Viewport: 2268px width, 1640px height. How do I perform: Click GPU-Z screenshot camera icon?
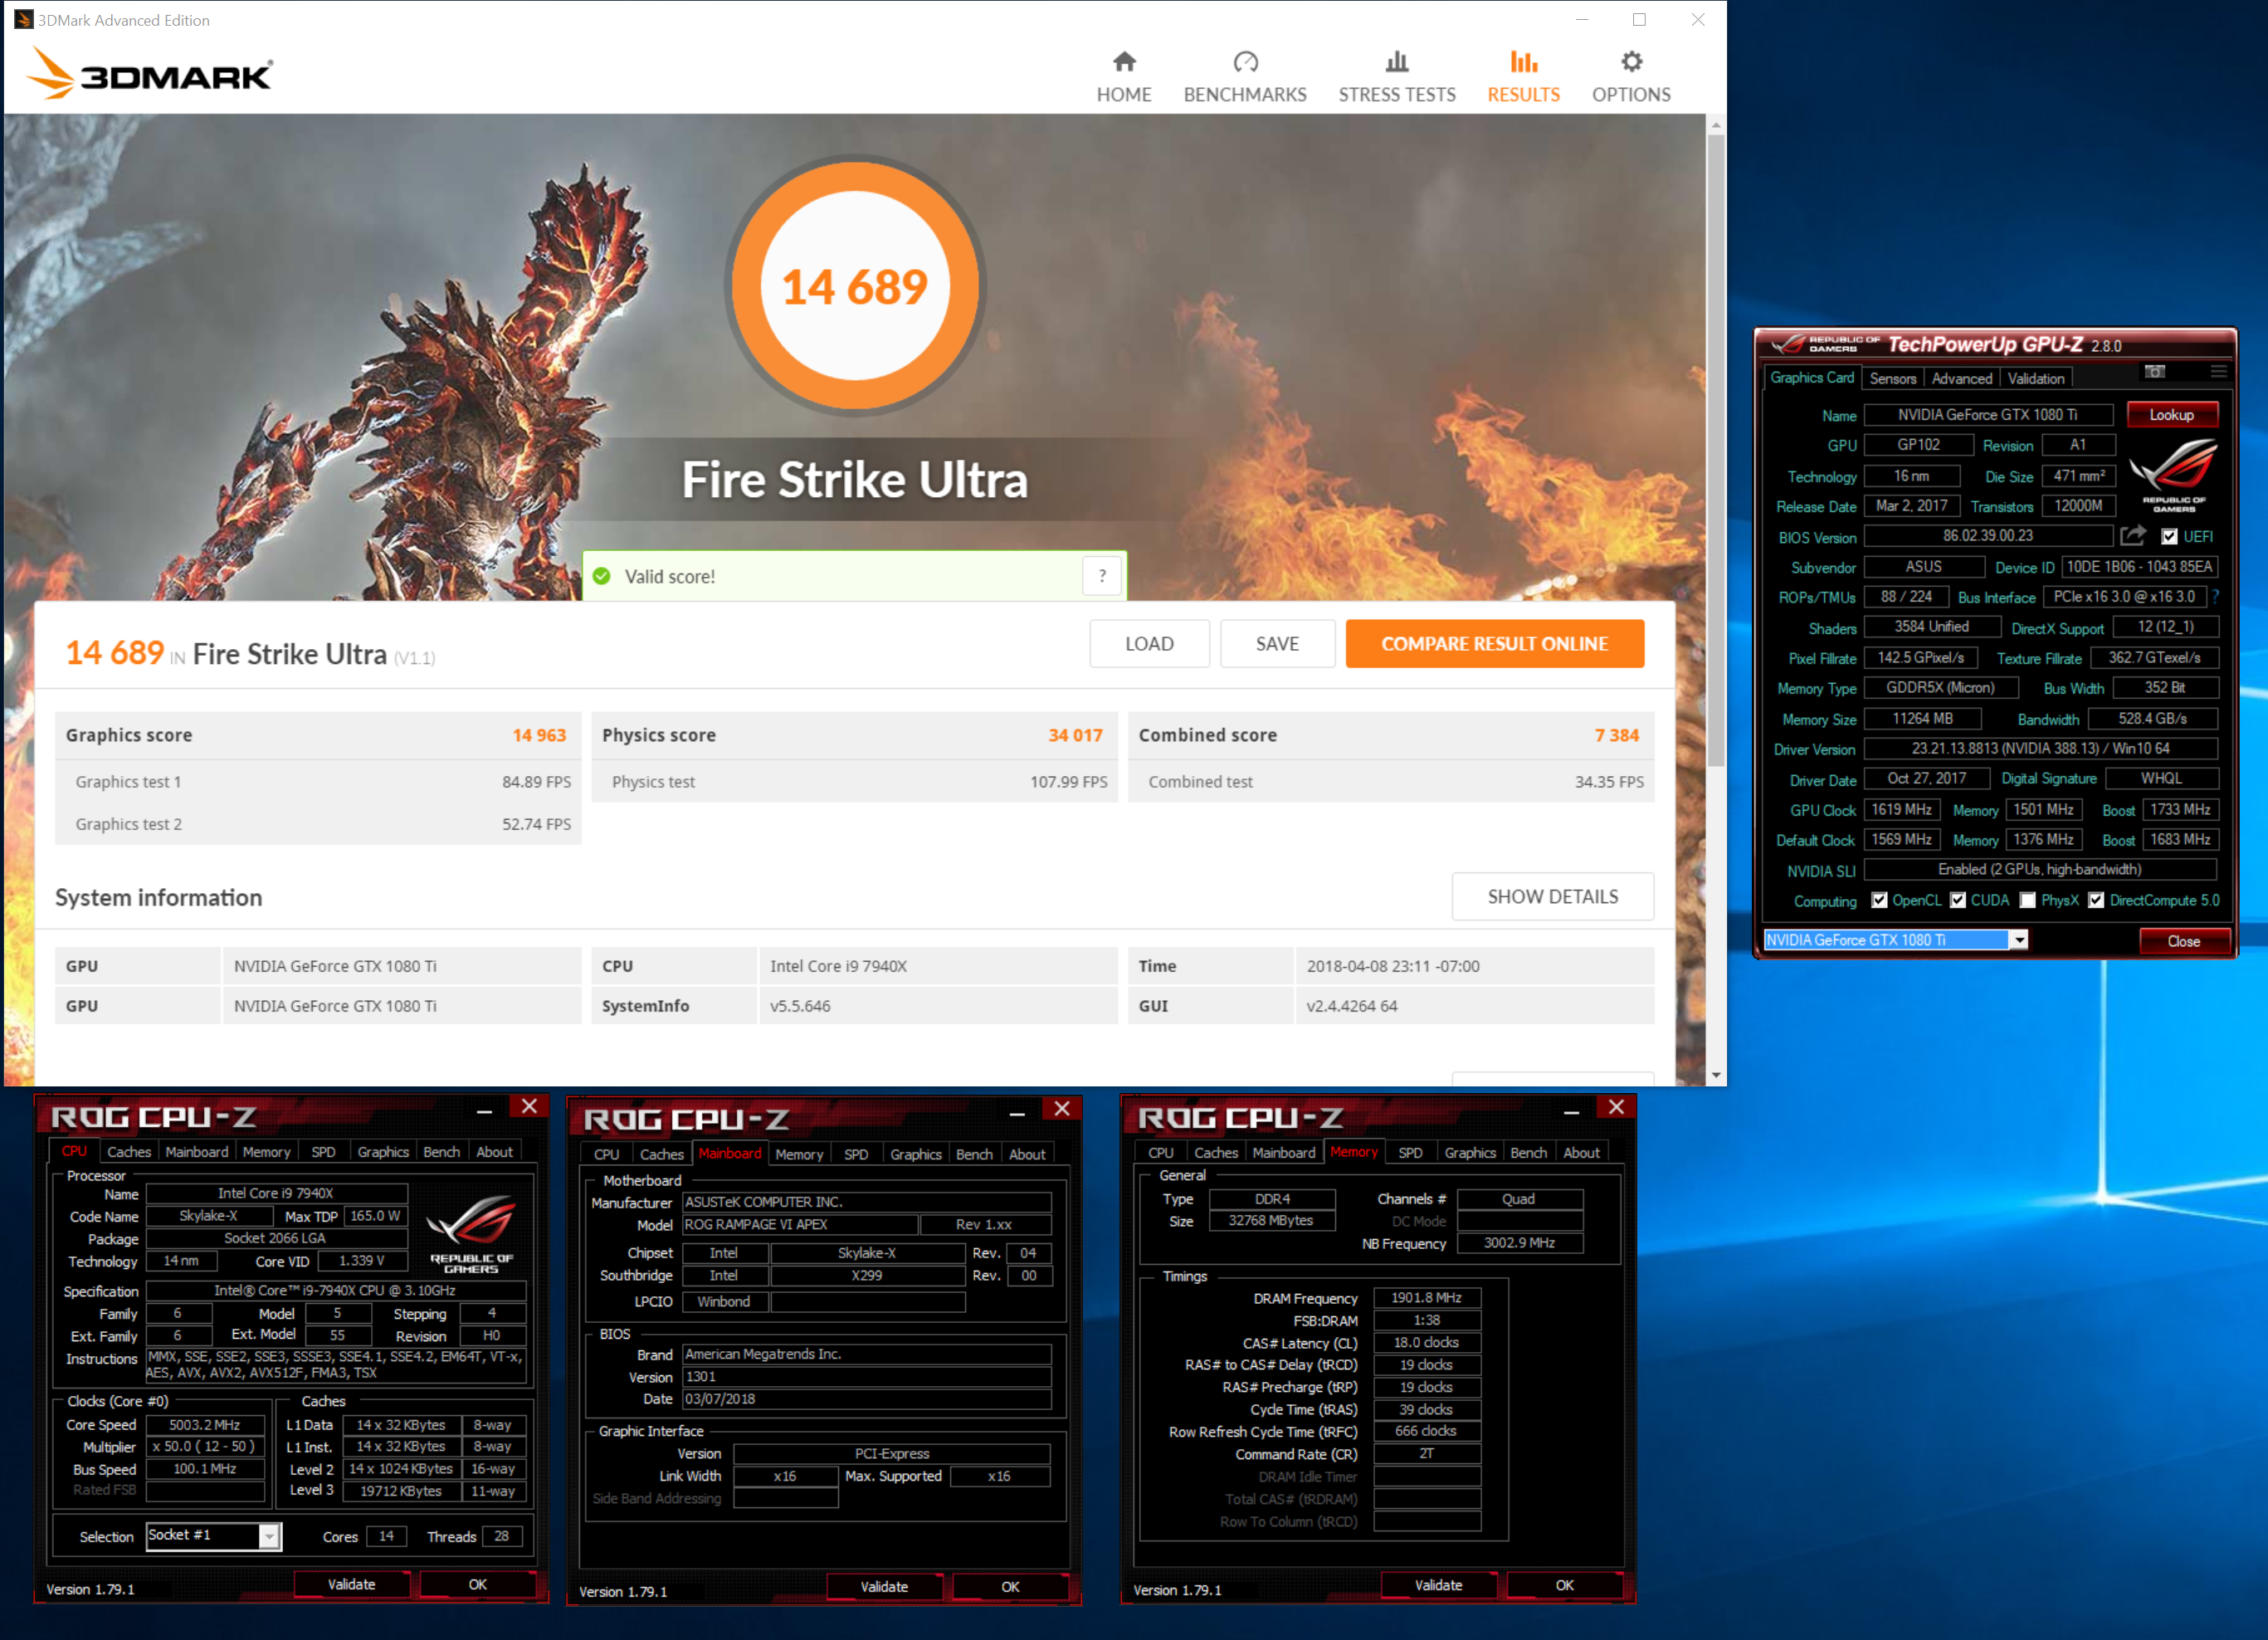[2155, 372]
